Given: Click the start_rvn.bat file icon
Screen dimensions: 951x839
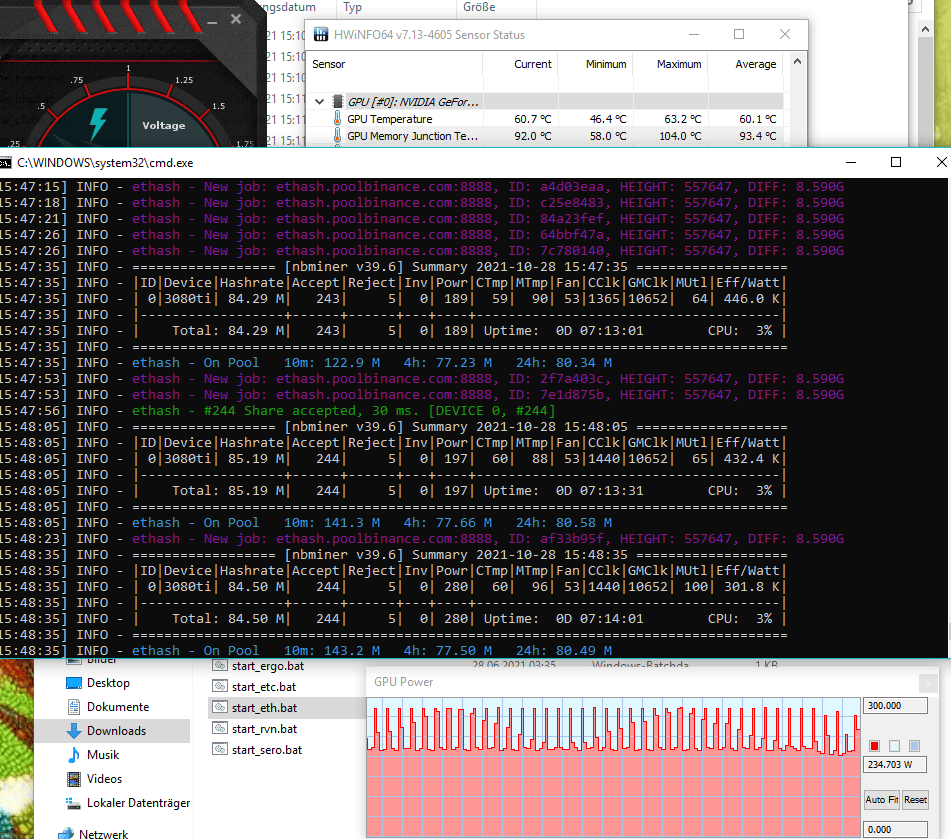Looking at the screenshot, I should coord(220,729).
